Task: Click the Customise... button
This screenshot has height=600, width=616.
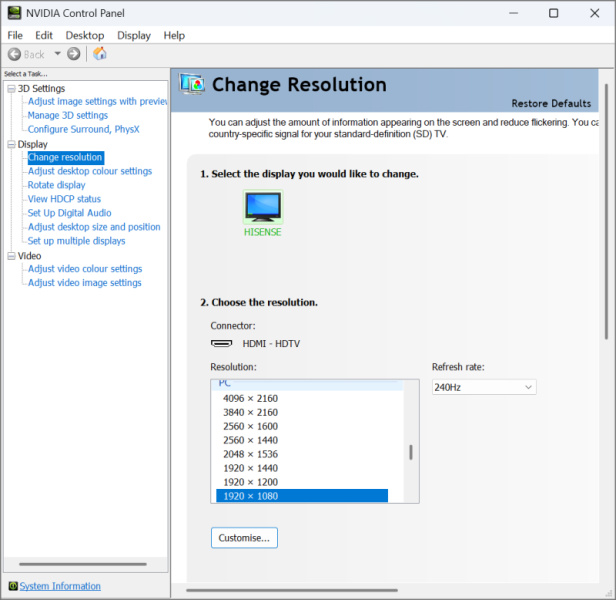Action: click(x=244, y=538)
